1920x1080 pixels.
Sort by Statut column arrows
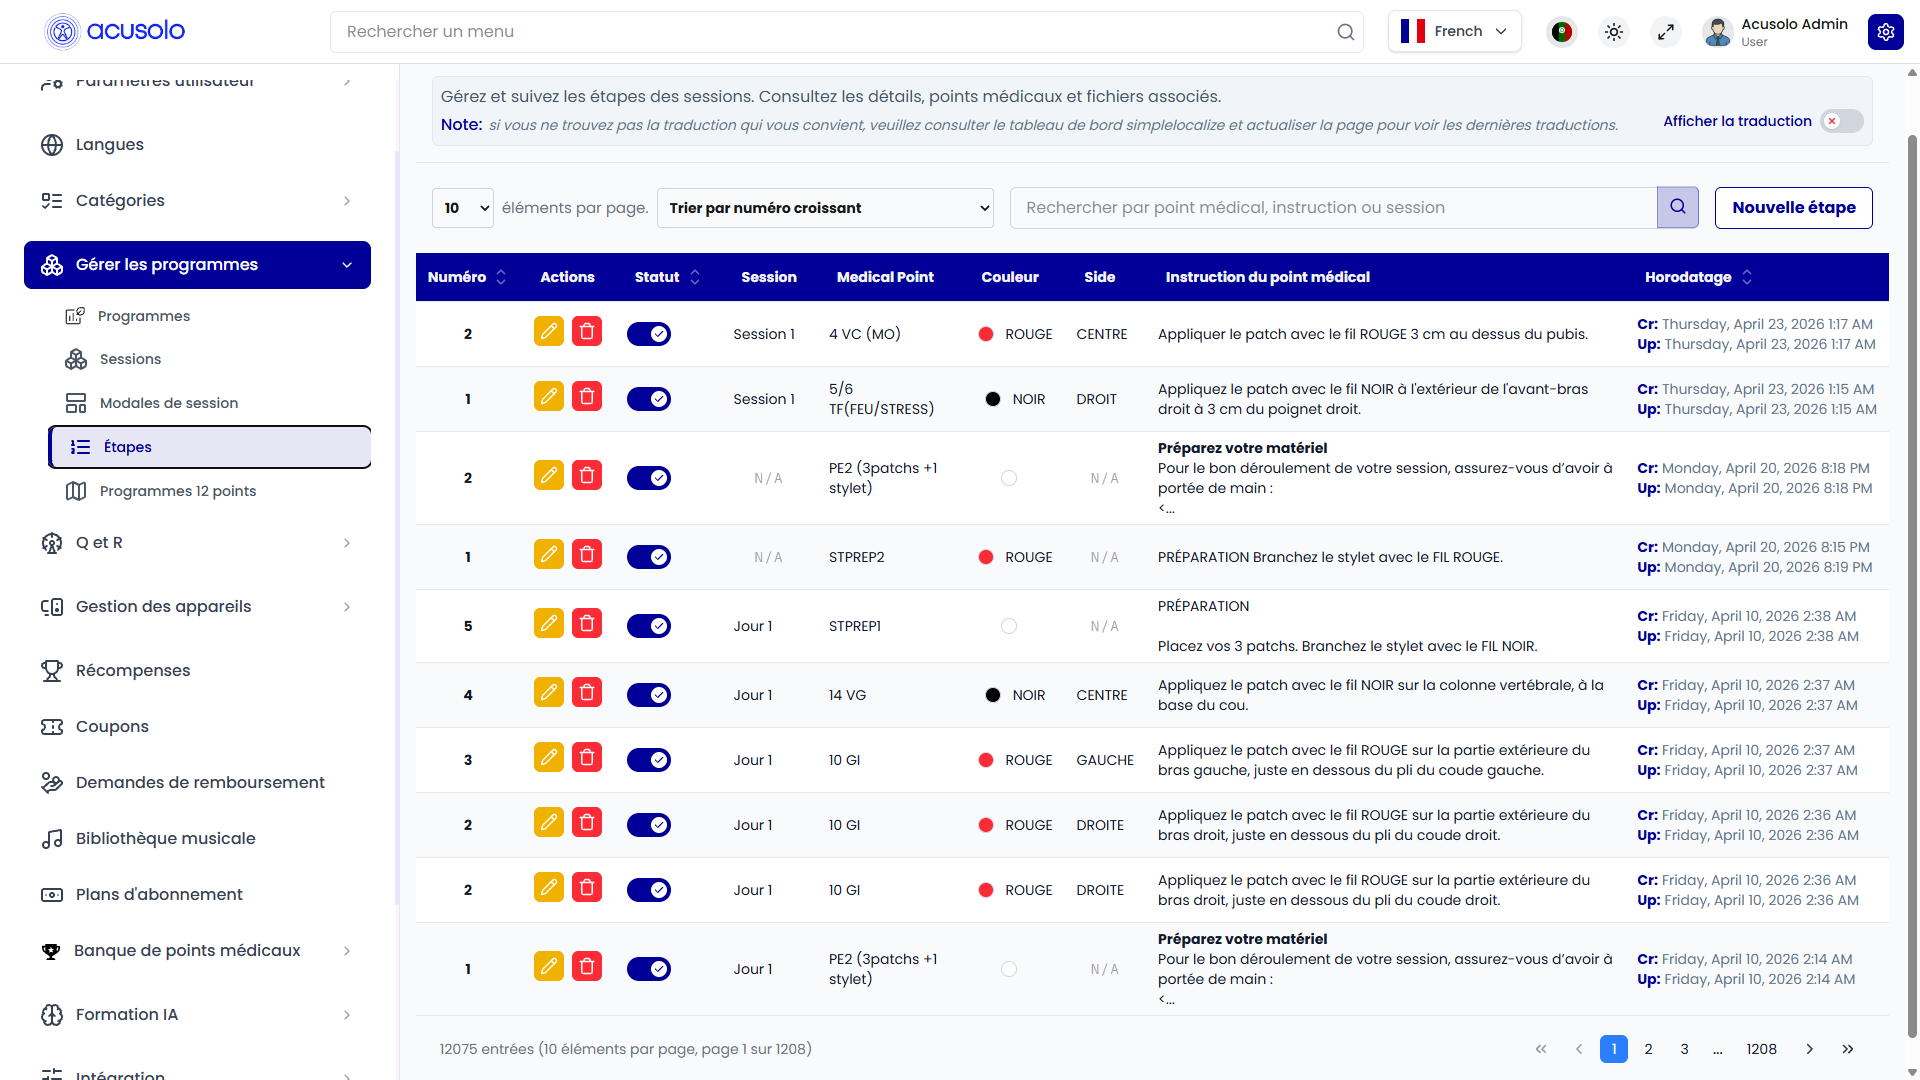pos(695,277)
